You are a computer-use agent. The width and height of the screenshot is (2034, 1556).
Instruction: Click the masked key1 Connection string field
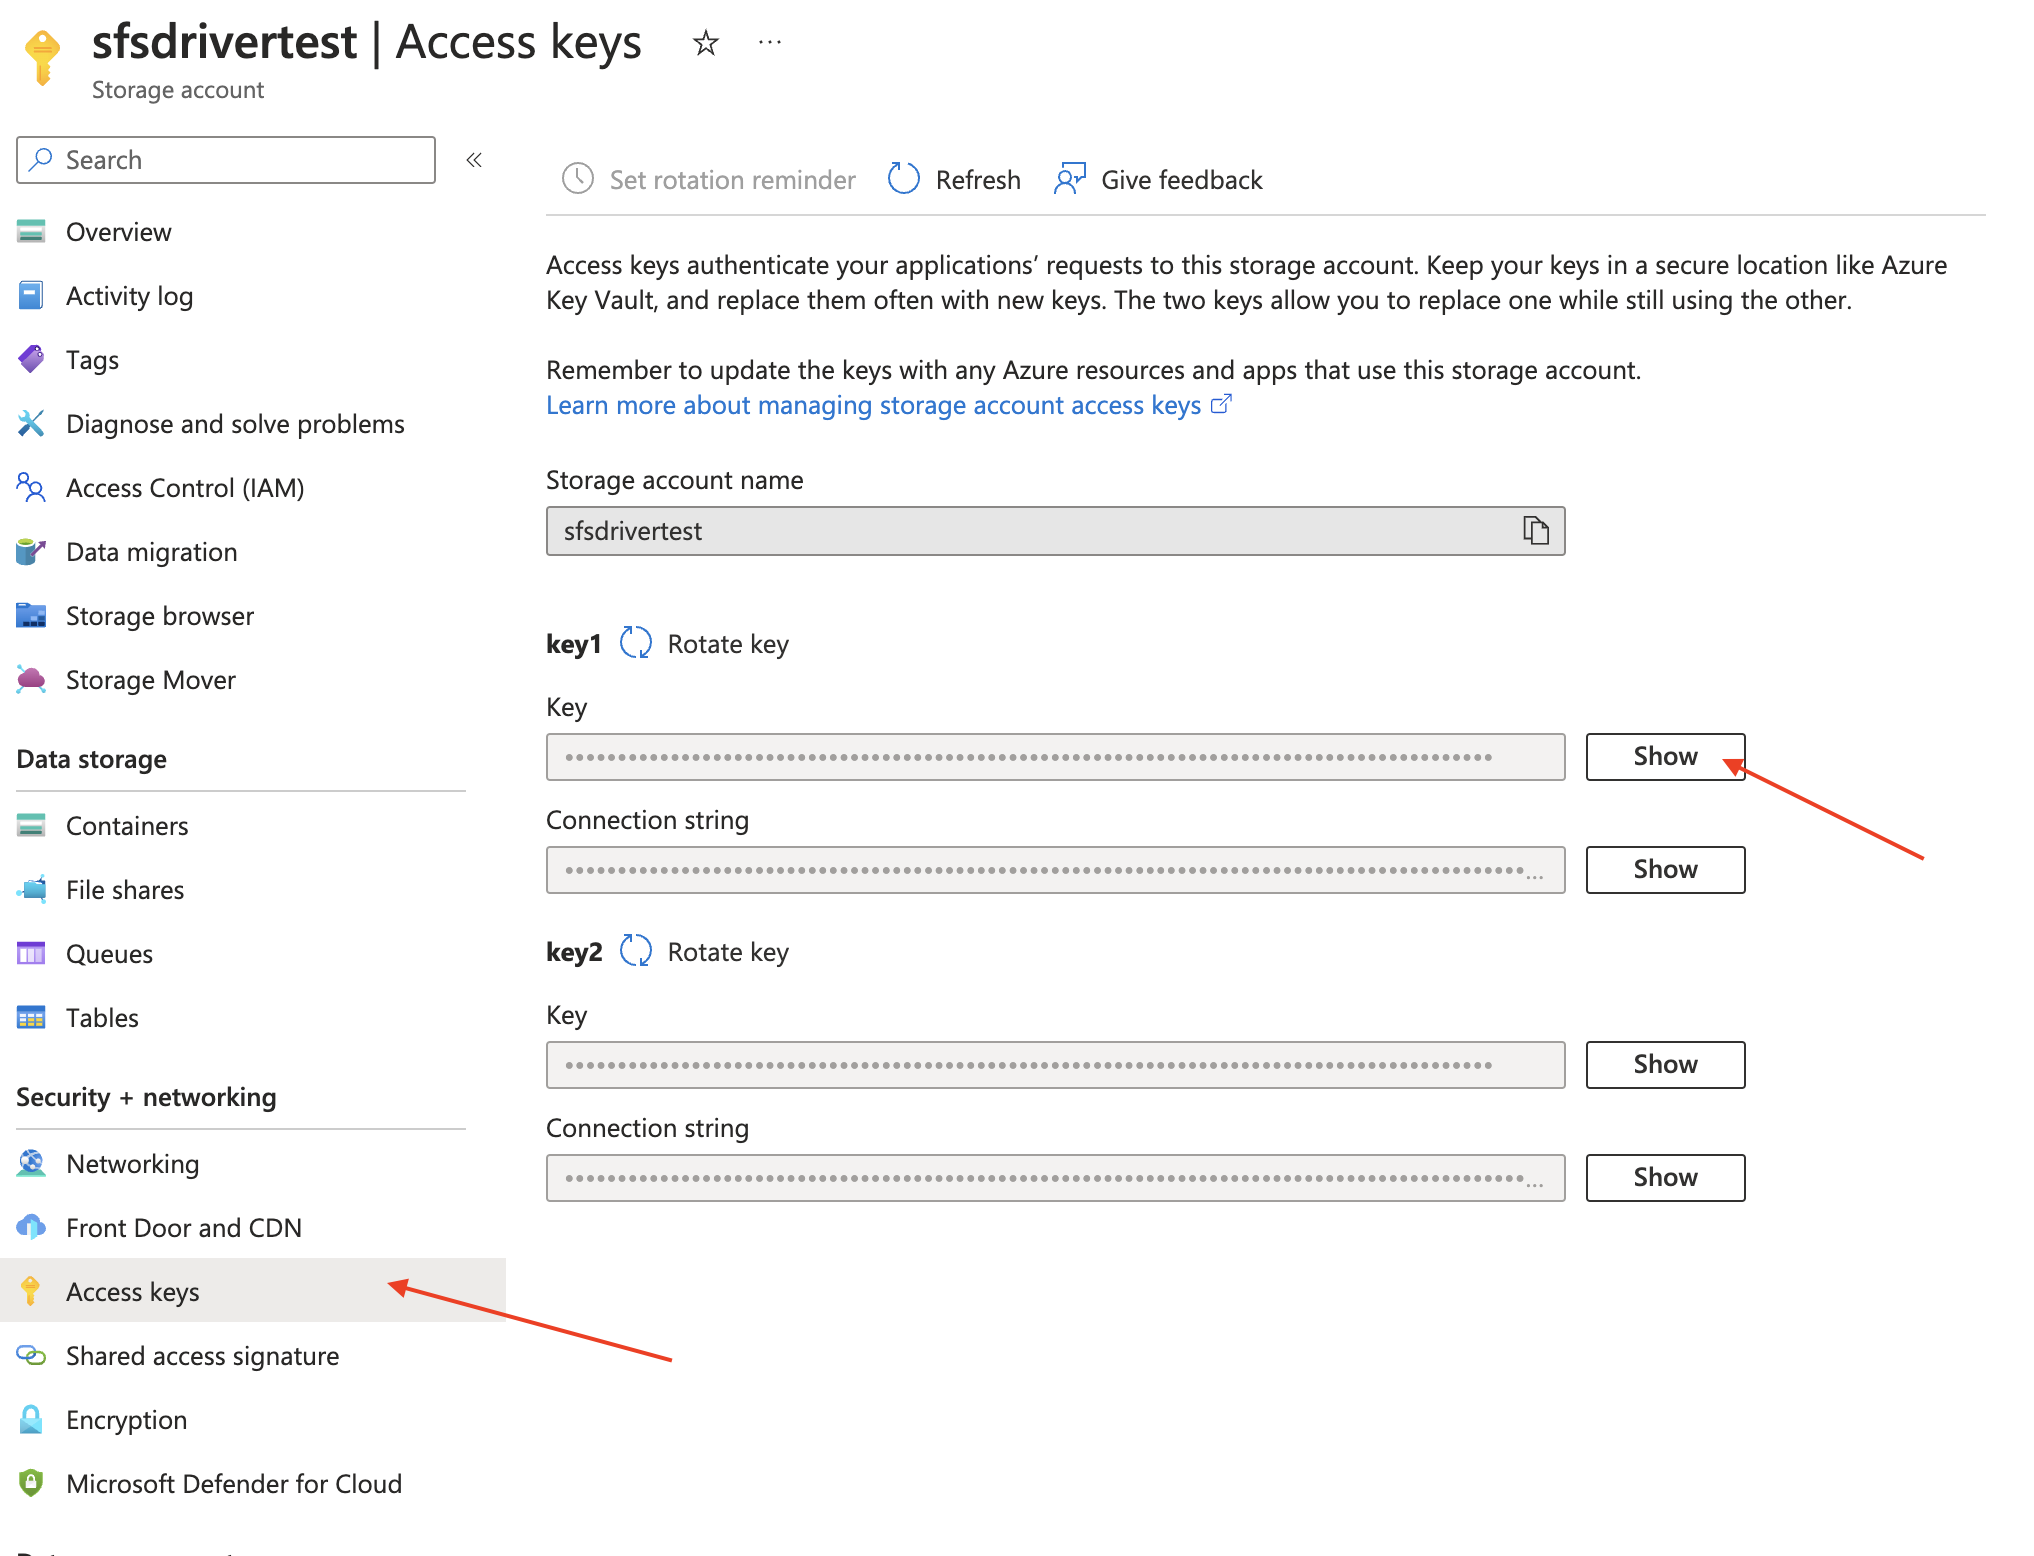(x=1055, y=870)
